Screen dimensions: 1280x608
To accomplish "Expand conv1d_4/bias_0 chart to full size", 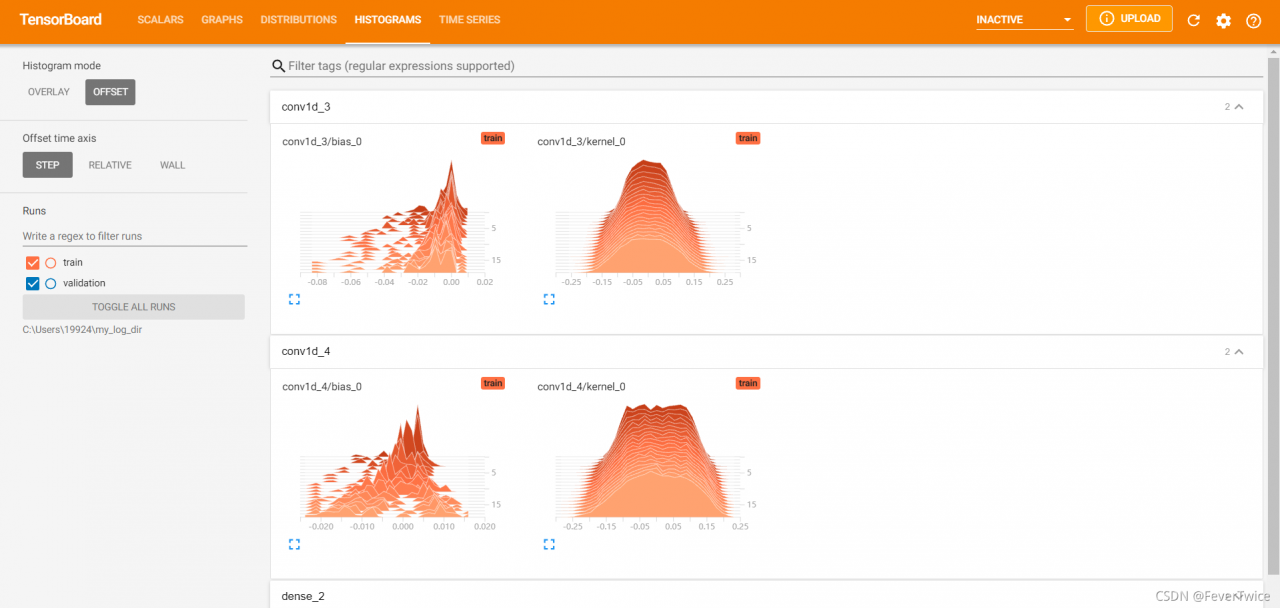I will point(294,544).
